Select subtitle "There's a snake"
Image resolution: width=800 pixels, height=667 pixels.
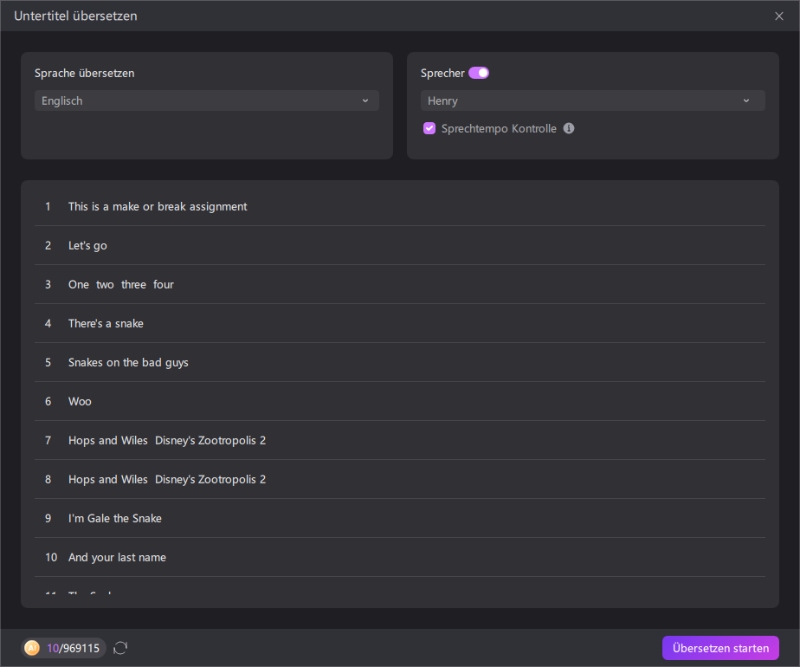click(x=105, y=323)
